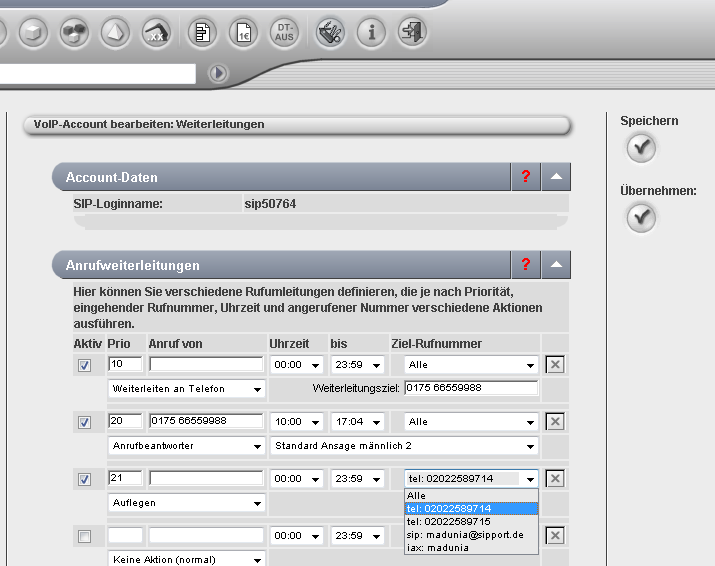715x566 pixels.
Task: Close the open tel: 02022589714 combo box
Action: coord(471,479)
